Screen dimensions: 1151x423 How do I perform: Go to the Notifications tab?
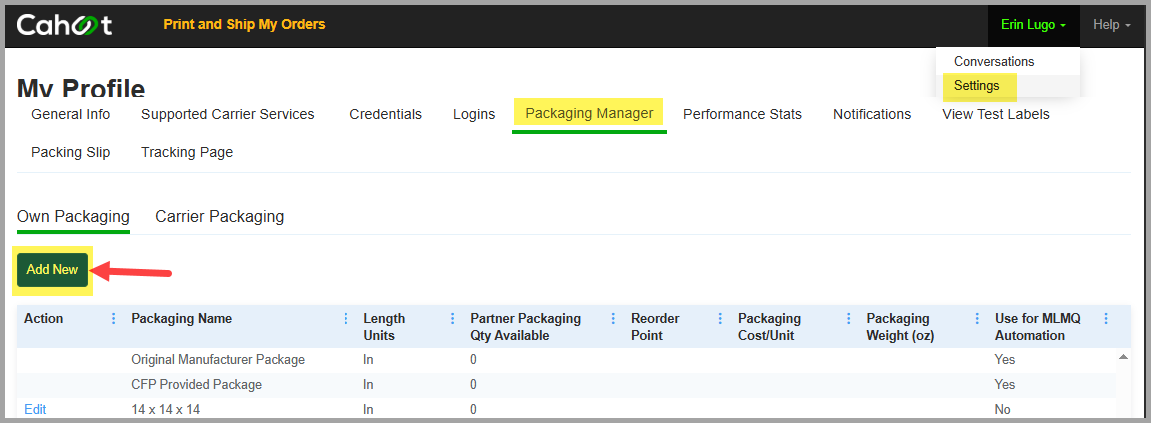click(x=872, y=115)
